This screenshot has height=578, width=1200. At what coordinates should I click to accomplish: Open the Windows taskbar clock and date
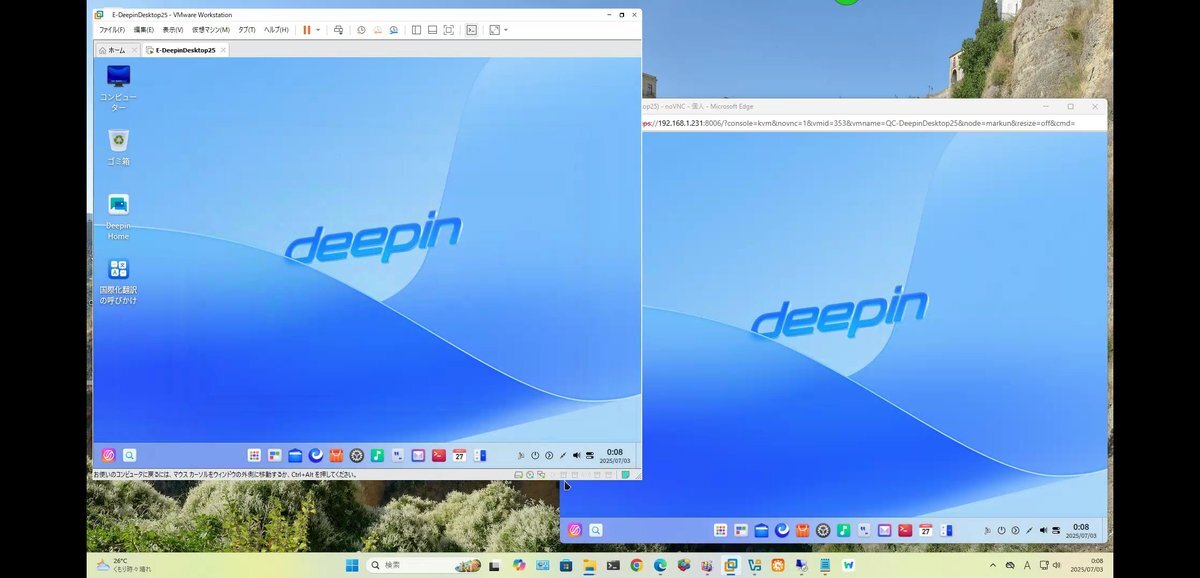click(1088, 565)
